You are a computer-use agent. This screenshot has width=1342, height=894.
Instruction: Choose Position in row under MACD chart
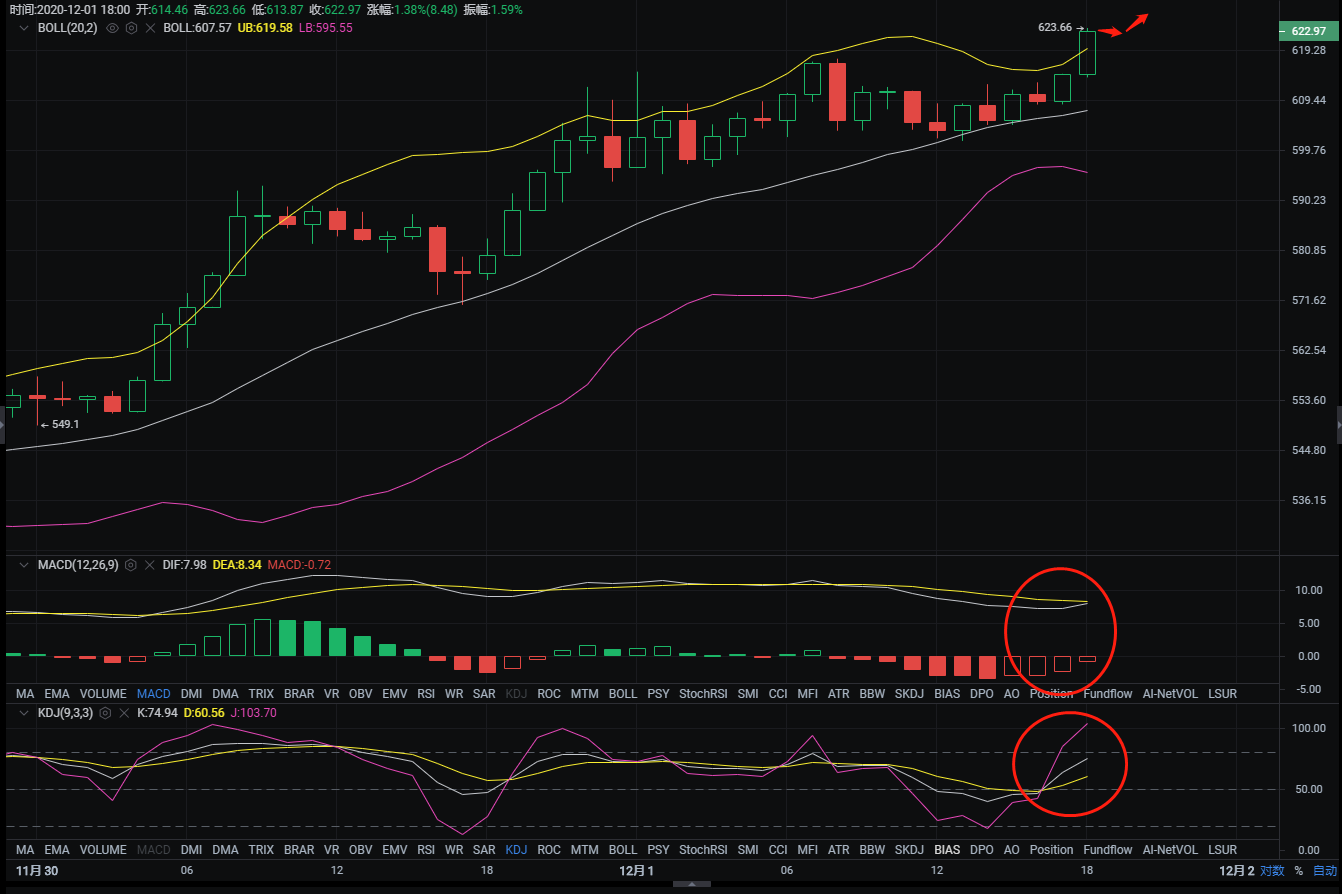click(1051, 693)
